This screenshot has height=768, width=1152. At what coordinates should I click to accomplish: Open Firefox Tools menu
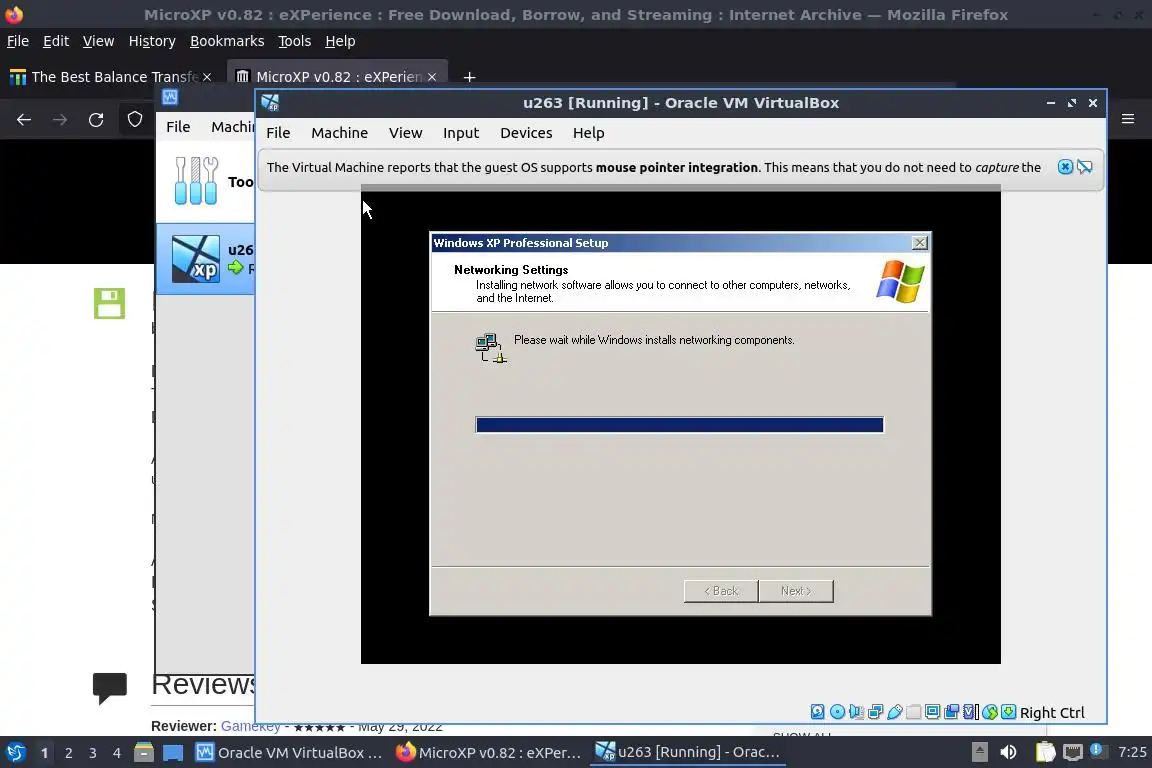coord(295,41)
